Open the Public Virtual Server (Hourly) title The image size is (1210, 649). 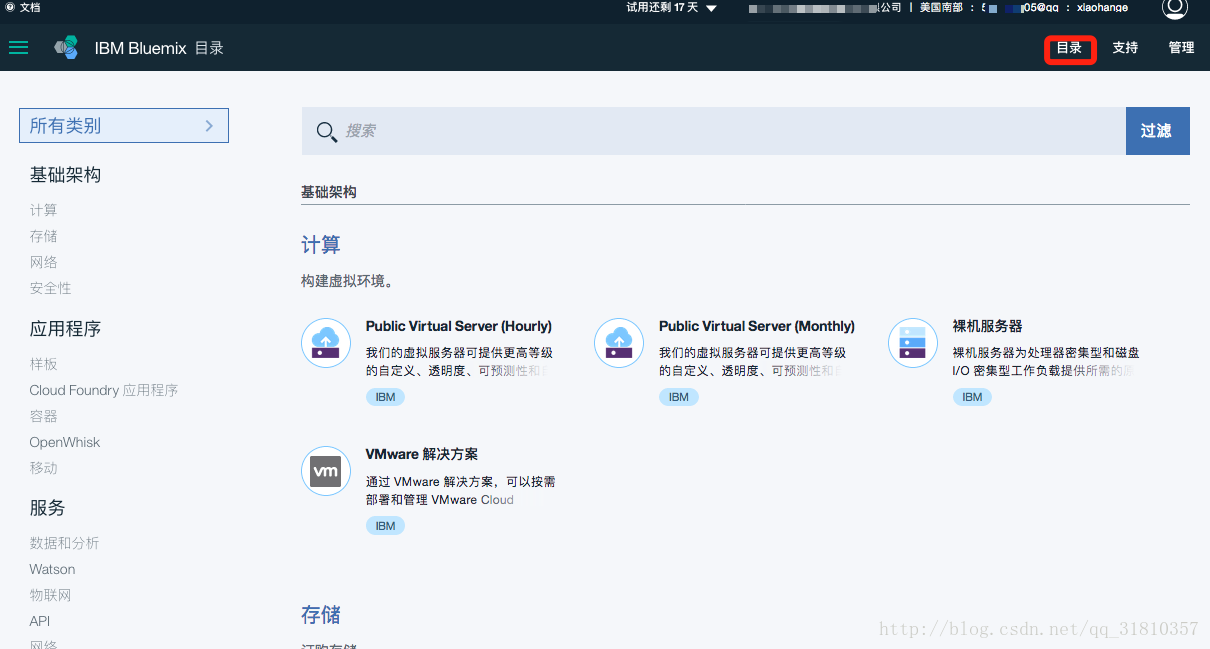[x=459, y=326]
